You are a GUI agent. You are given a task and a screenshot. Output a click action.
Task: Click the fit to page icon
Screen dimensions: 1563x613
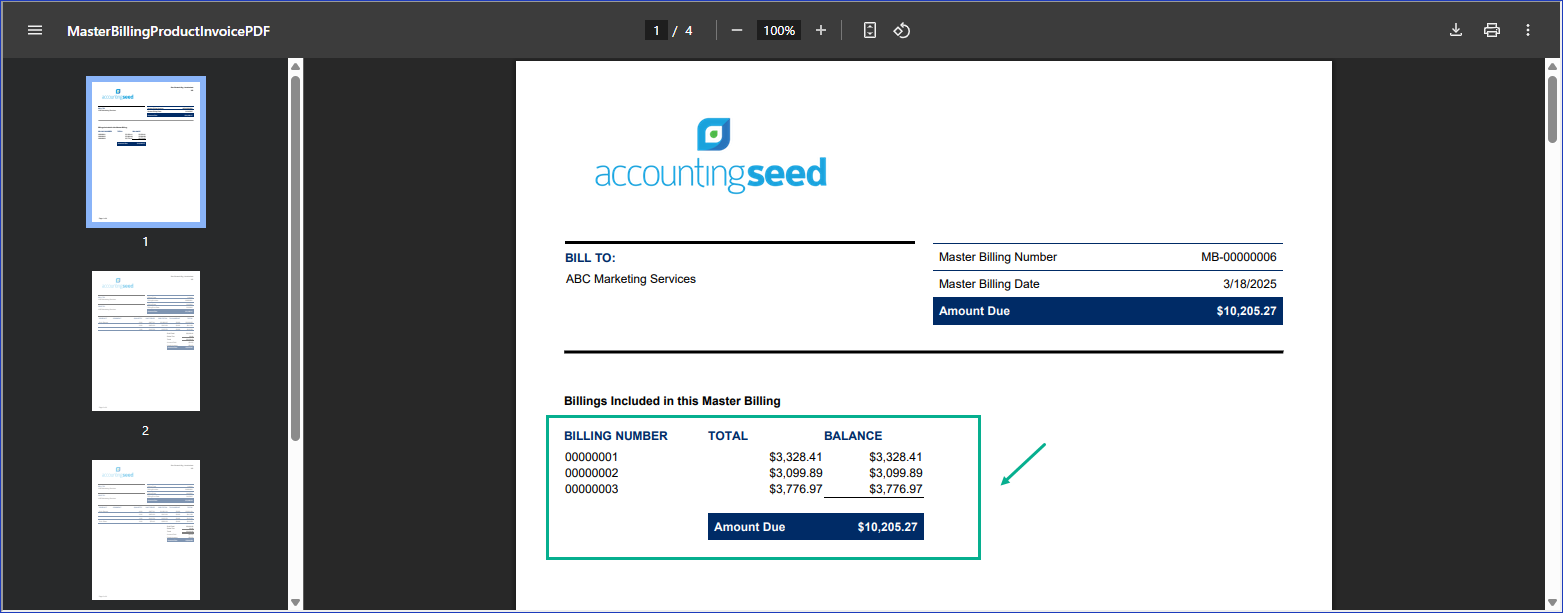coord(870,30)
